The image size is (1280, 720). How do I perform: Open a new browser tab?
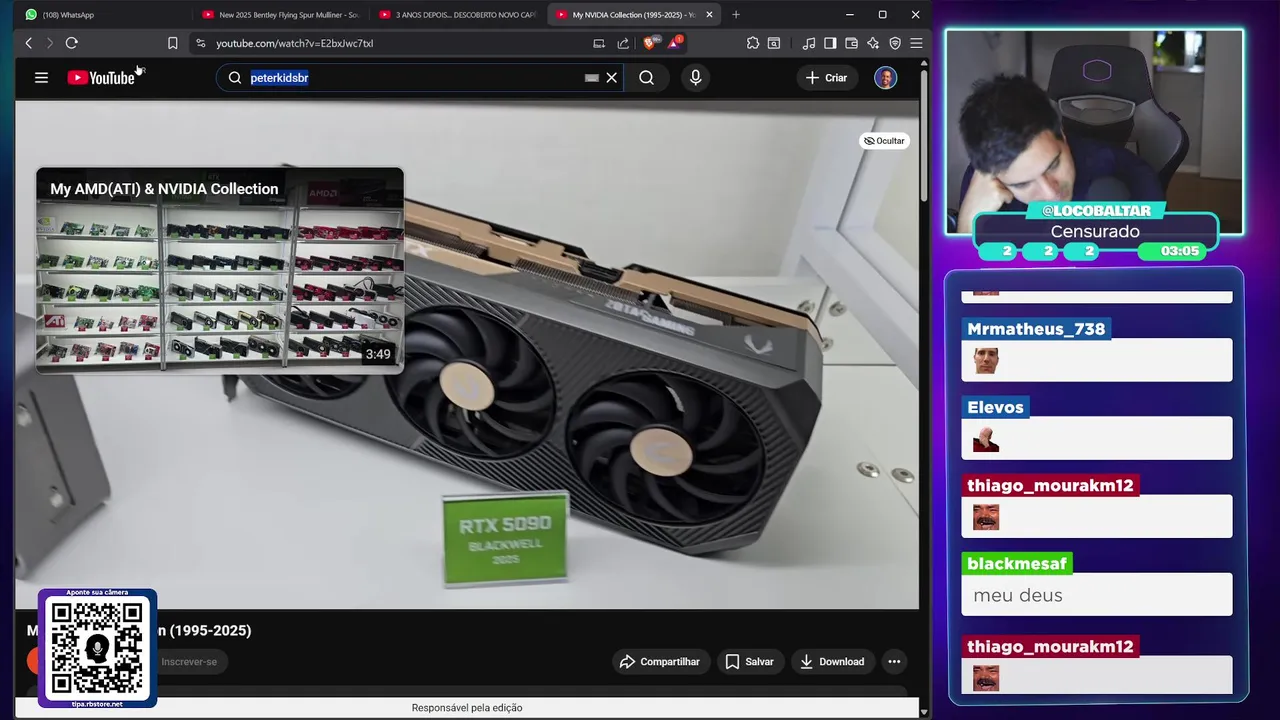[736, 15]
